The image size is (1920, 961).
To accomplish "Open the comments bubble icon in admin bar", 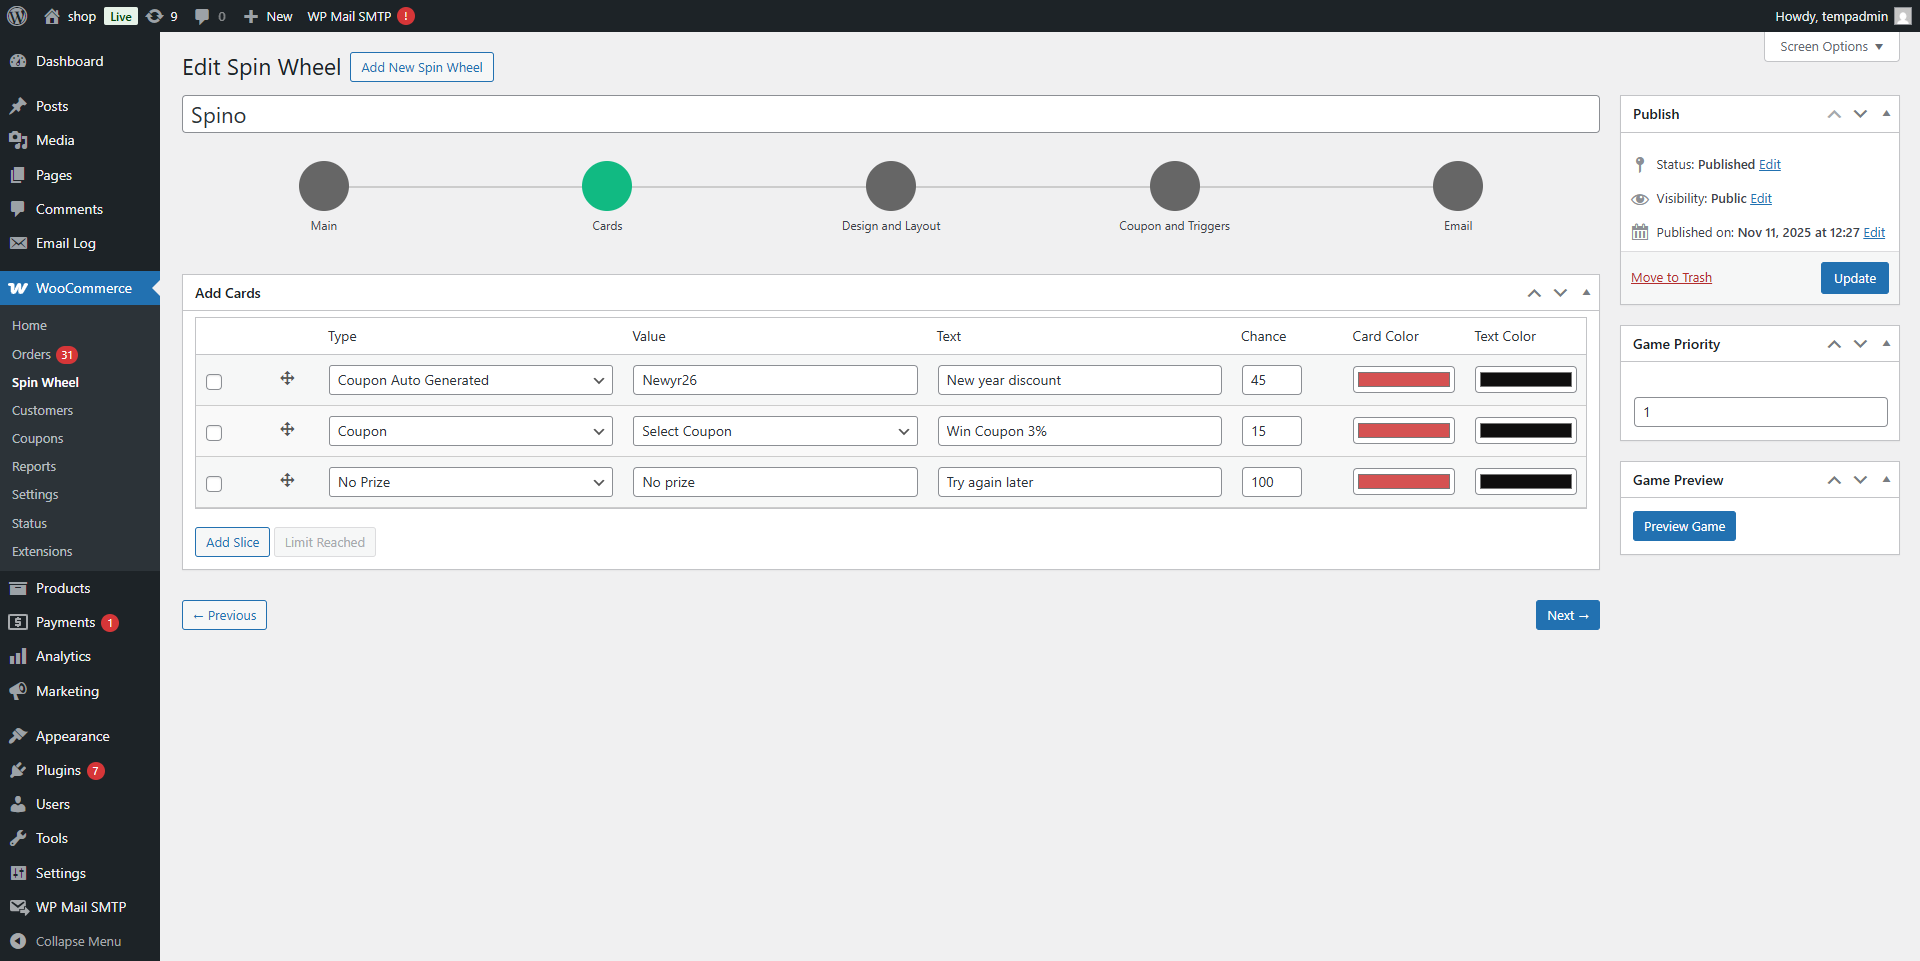I will click(202, 16).
